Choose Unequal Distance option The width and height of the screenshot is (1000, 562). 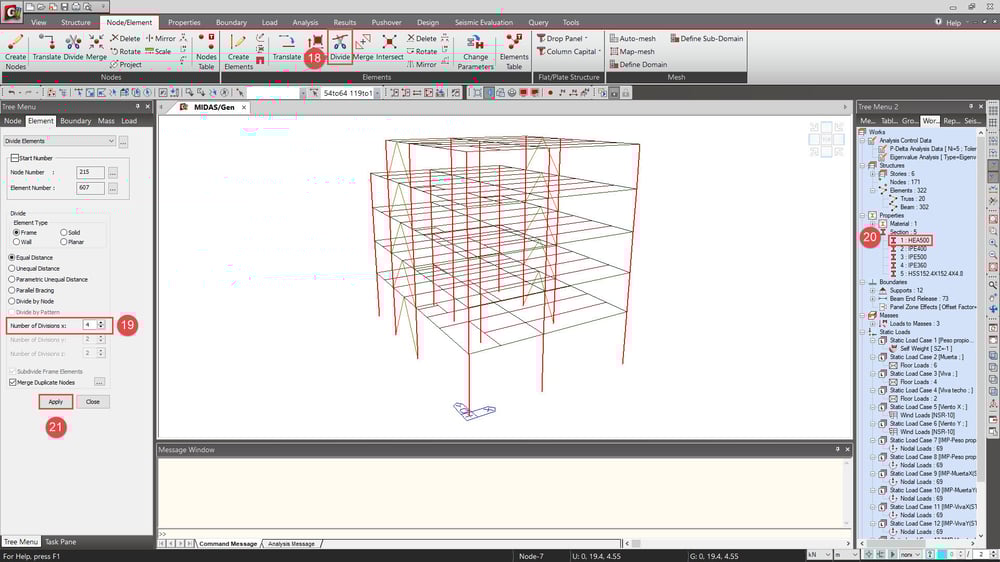click(x=11, y=269)
